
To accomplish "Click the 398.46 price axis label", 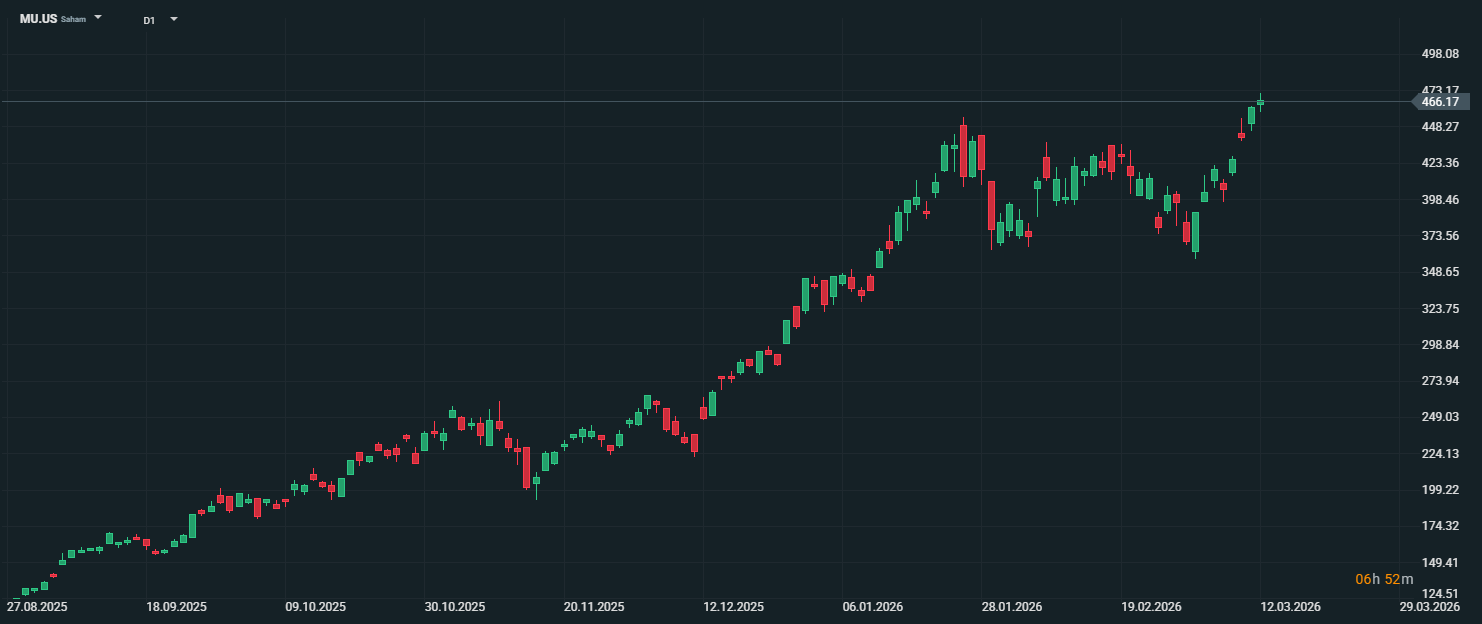I will pyautogui.click(x=1440, y=200).
